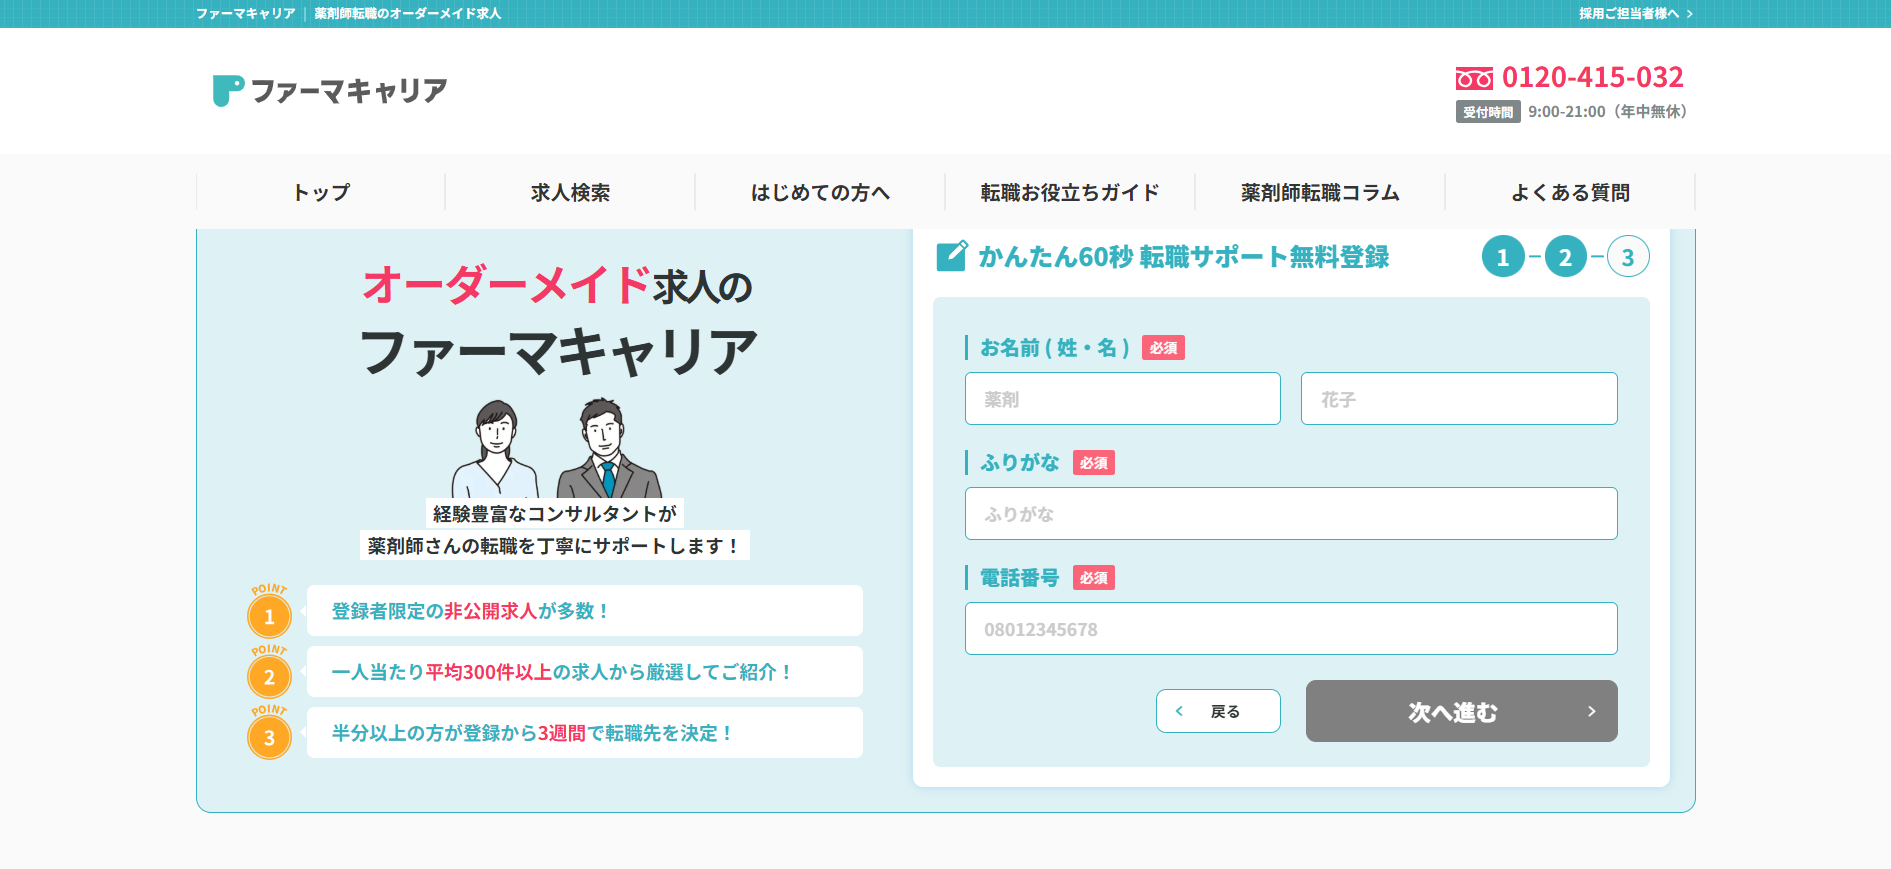Open 薬剤師転職コラム menu item

click(x=1320, y=192)
